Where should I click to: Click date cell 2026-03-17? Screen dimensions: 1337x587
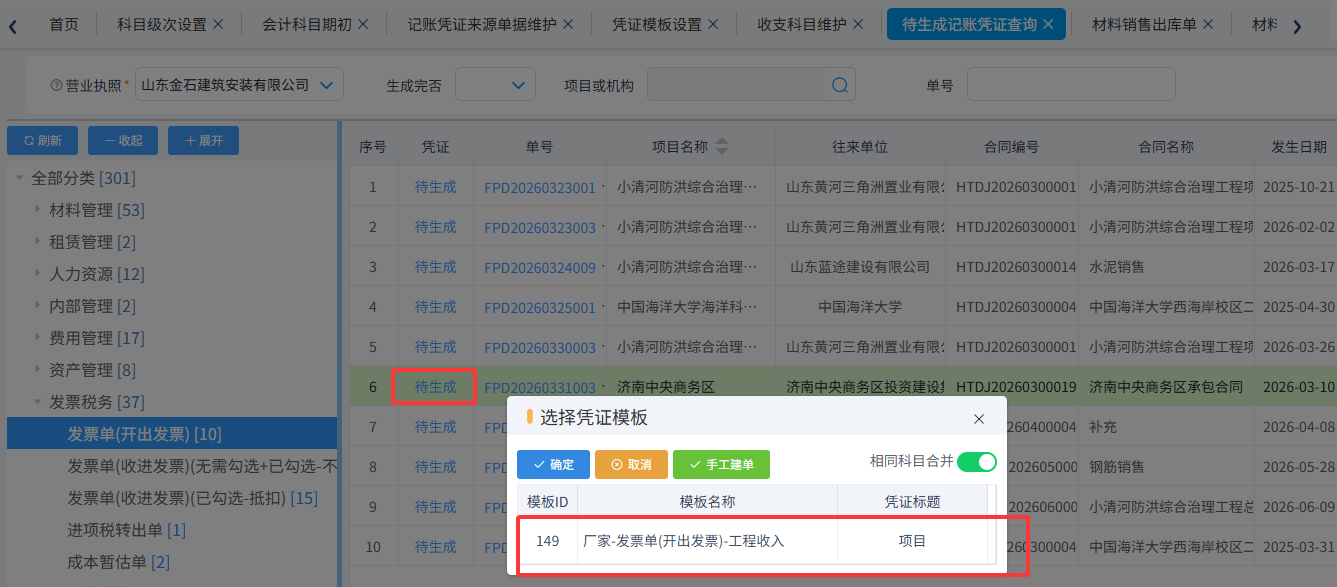pos(1299,267)
